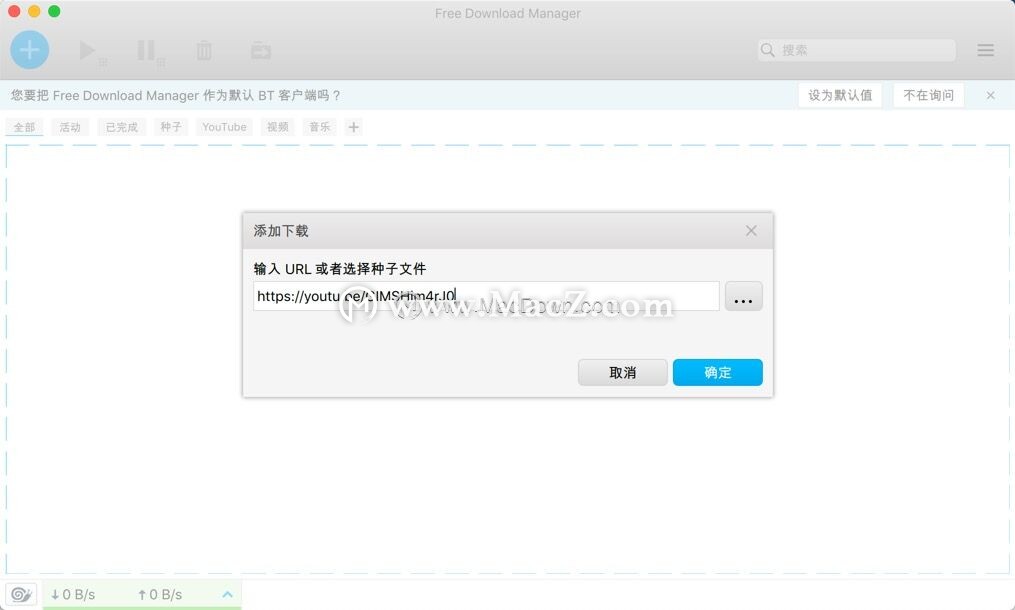Click the magnifier icon in search field
Screen dimensions: 1015x610
coord(767,49)
